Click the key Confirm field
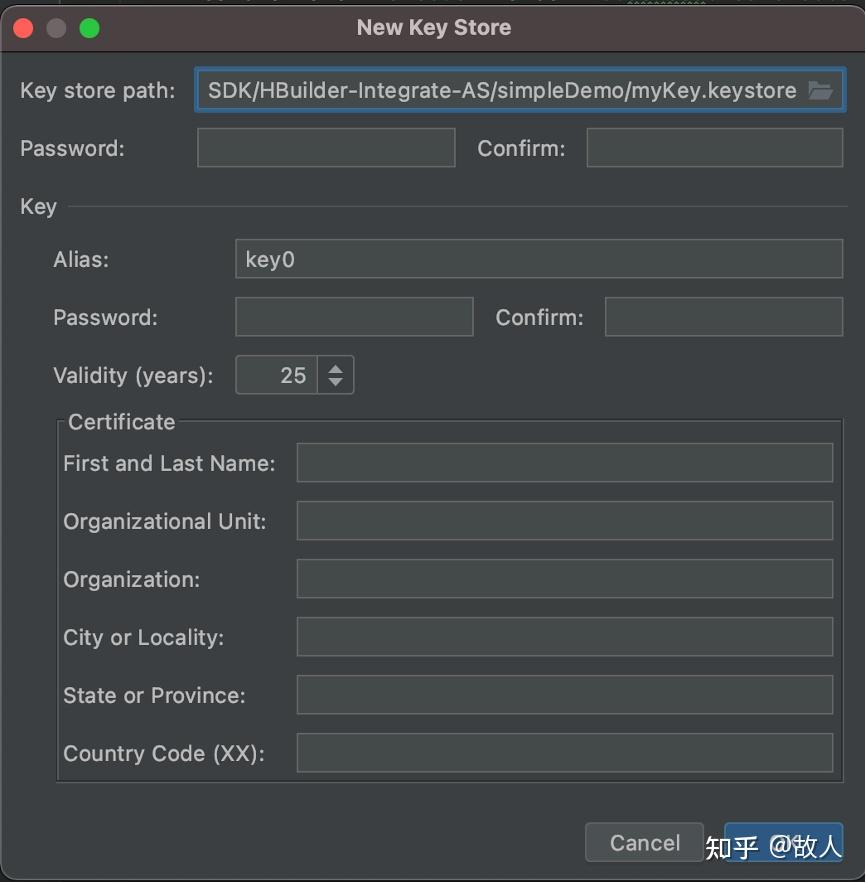Viewport: 866px width, 883px height. (723, 316)
